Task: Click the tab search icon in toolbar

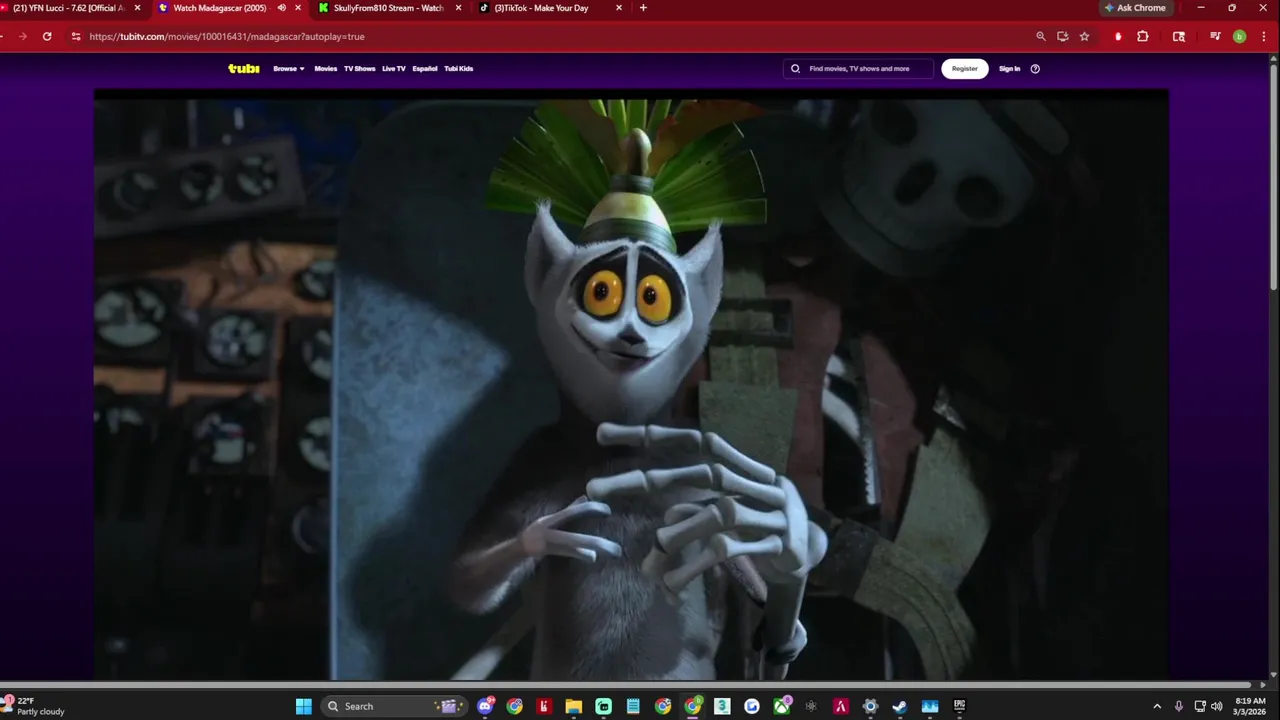Action: click(1179, 36)
